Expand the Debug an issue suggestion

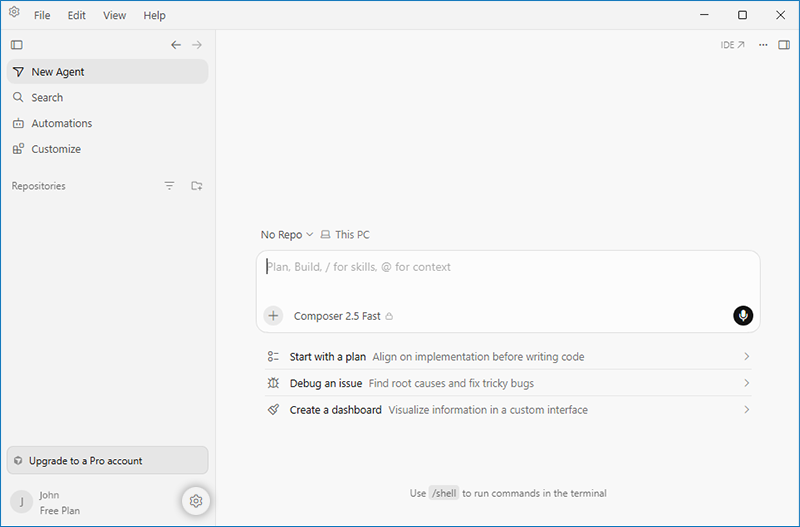(508, 383)
